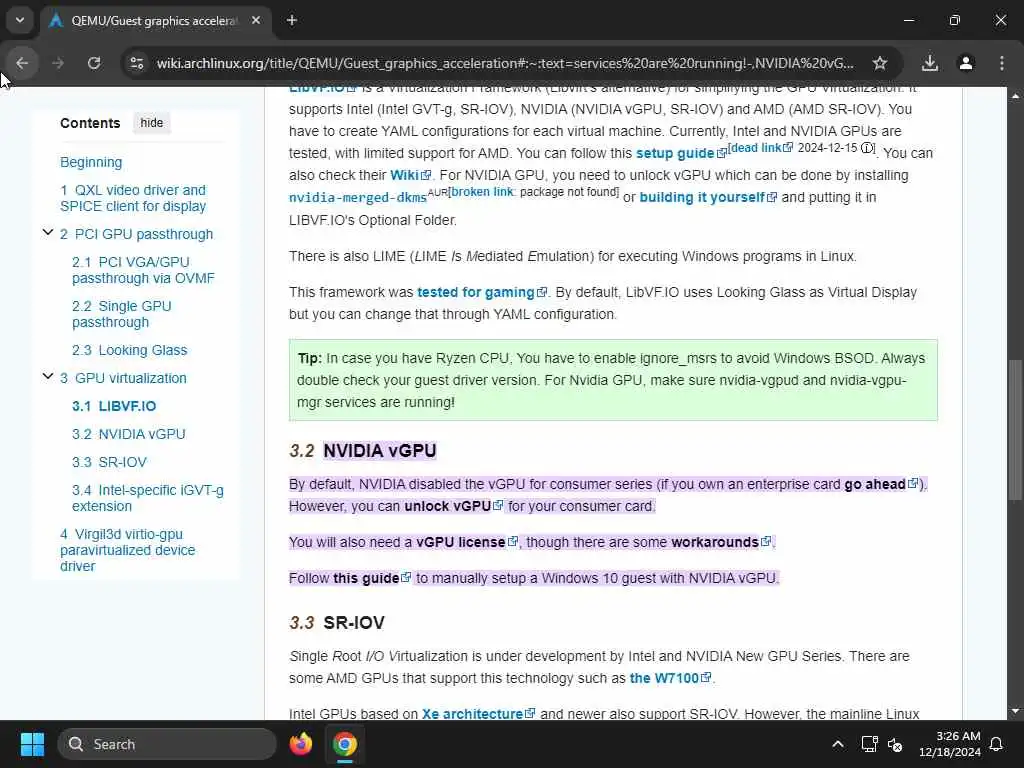Collapse the PCI GPU passthrough section chevron
Image resolution: width=1024 pixels, height=768 pixels.
[48, 232]
